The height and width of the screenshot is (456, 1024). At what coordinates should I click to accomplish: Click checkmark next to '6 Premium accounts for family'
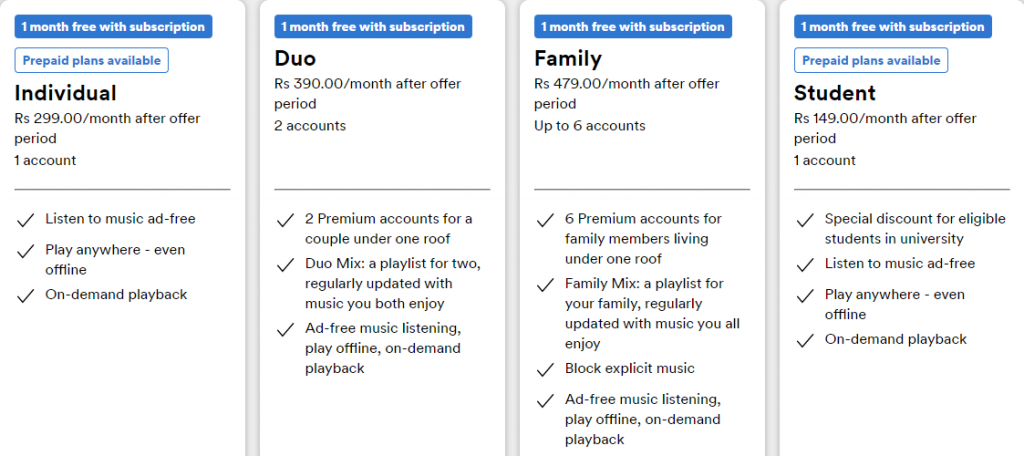pos(545,220)
